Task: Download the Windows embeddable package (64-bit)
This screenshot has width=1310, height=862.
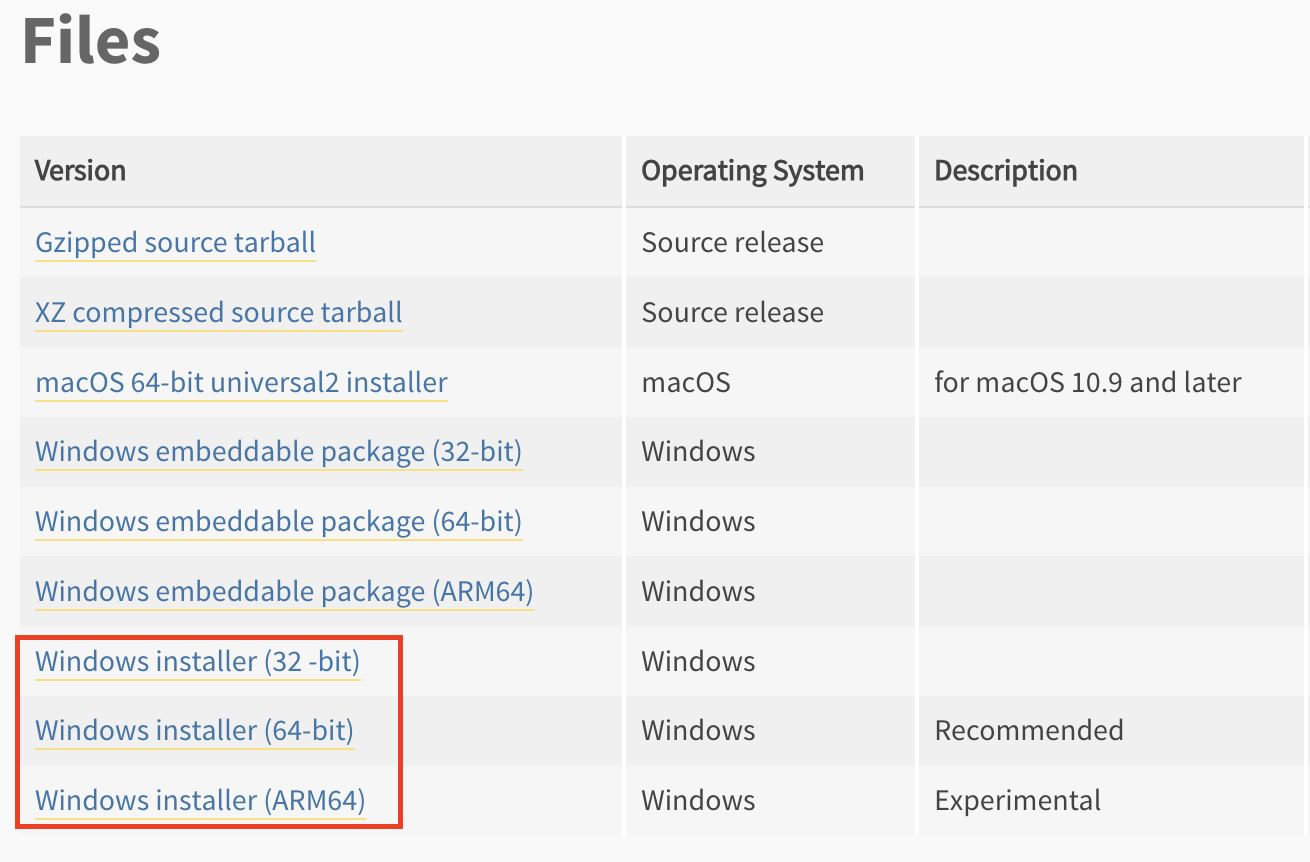Action: click(x=277, y=521)
